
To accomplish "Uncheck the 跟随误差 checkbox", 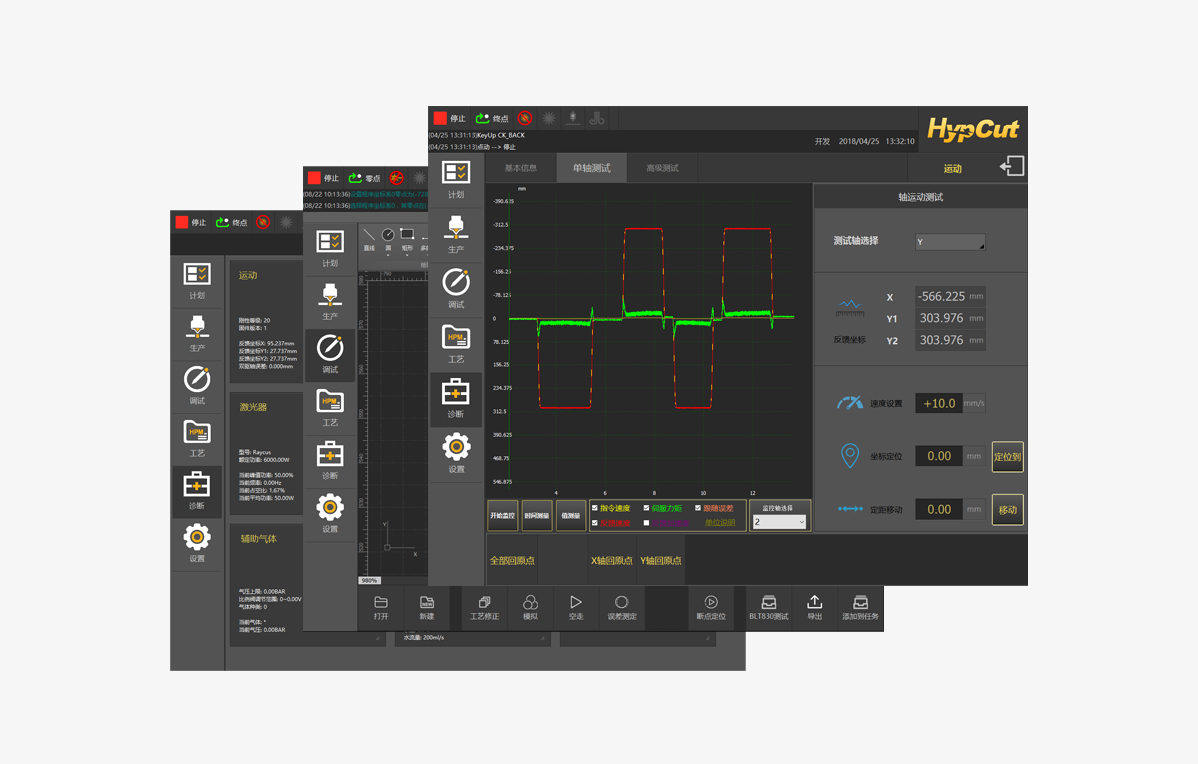I will coord(698,508).
